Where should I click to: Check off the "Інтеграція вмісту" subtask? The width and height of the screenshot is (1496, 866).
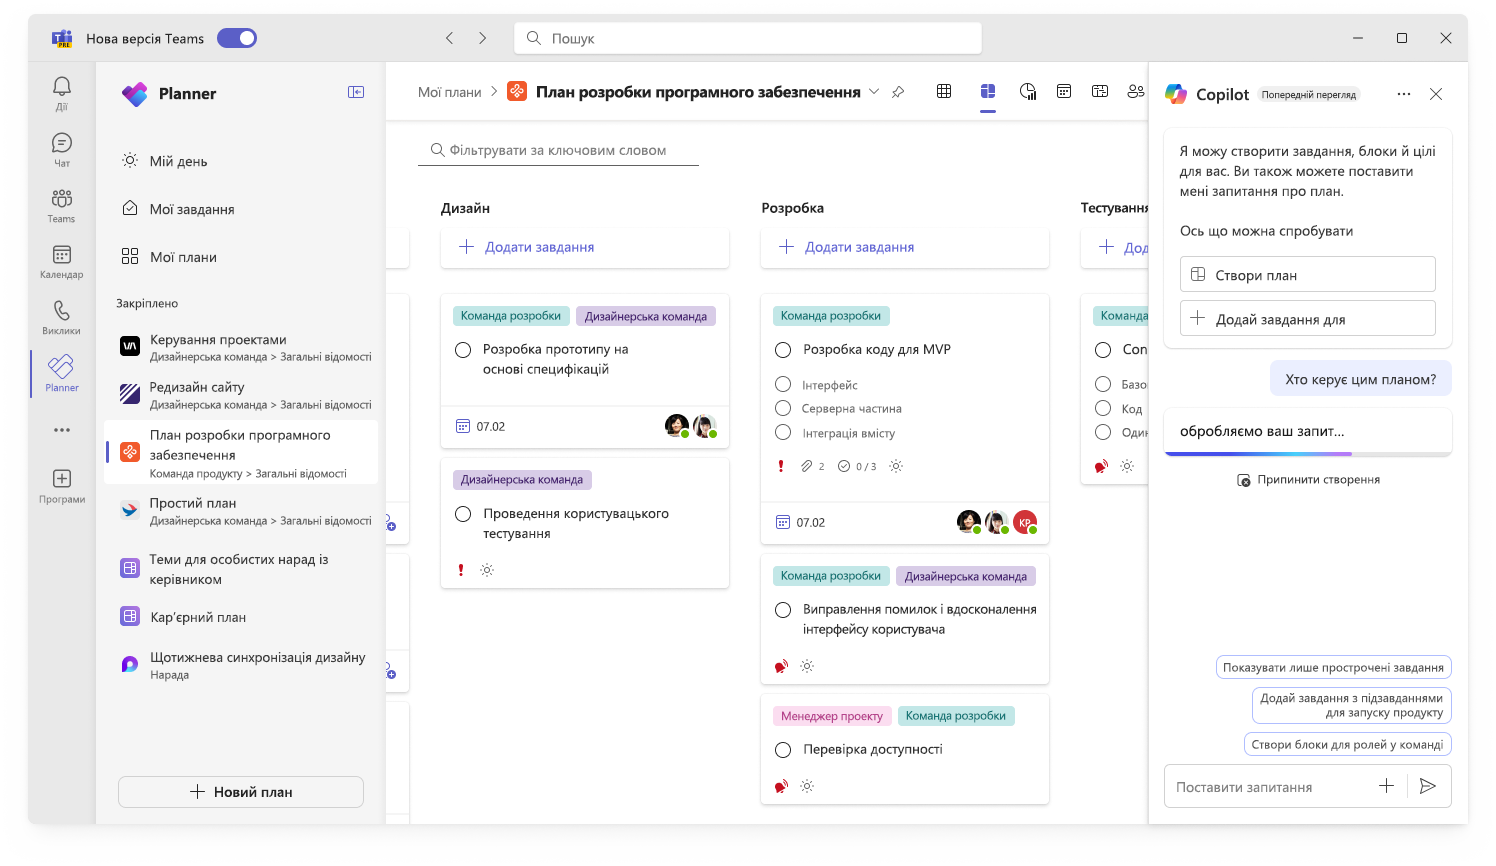click(x=783, y=432)
